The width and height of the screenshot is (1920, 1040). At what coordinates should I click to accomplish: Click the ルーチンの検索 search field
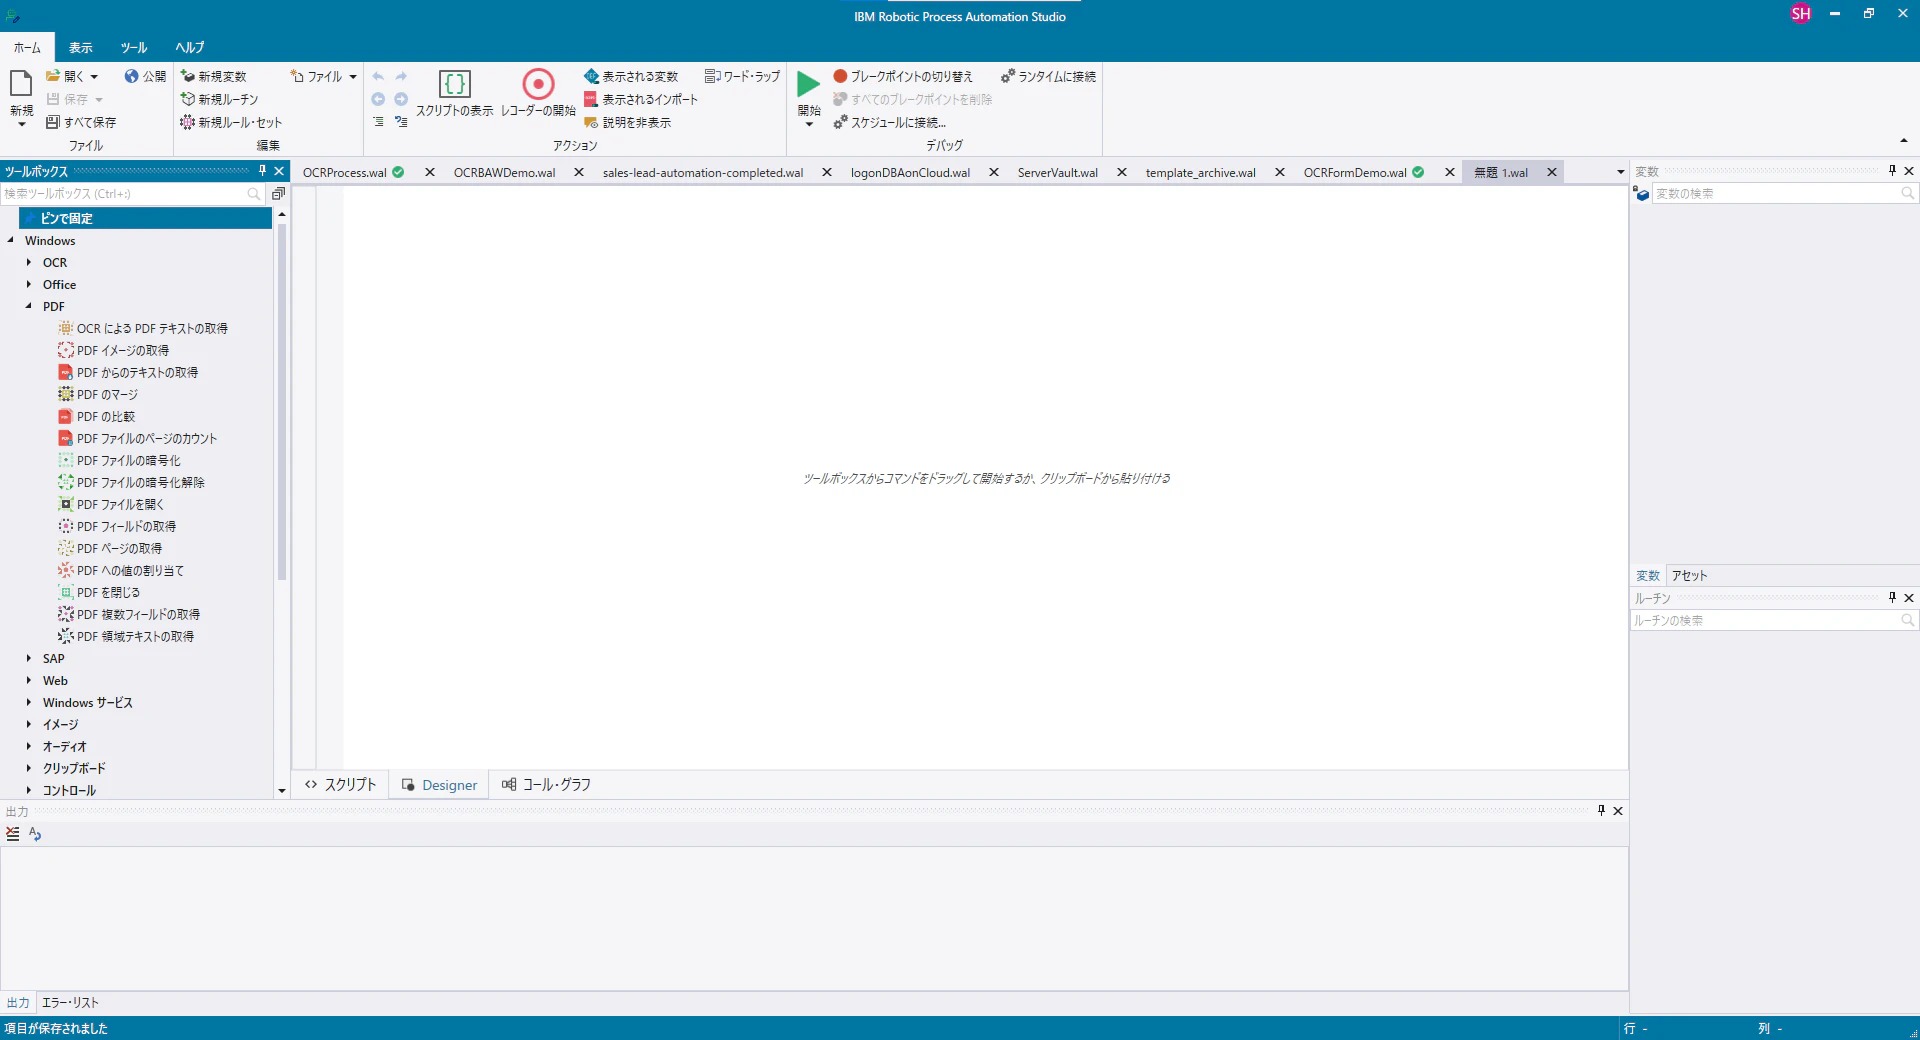click(1774, 620)
